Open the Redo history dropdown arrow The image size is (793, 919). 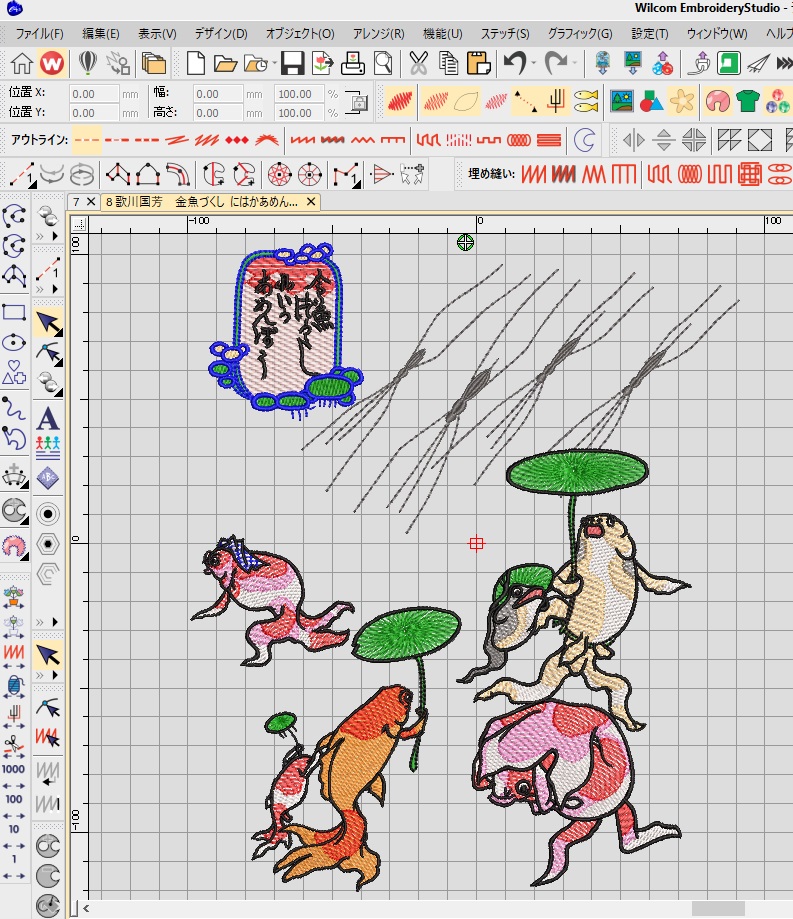[574, 63]
